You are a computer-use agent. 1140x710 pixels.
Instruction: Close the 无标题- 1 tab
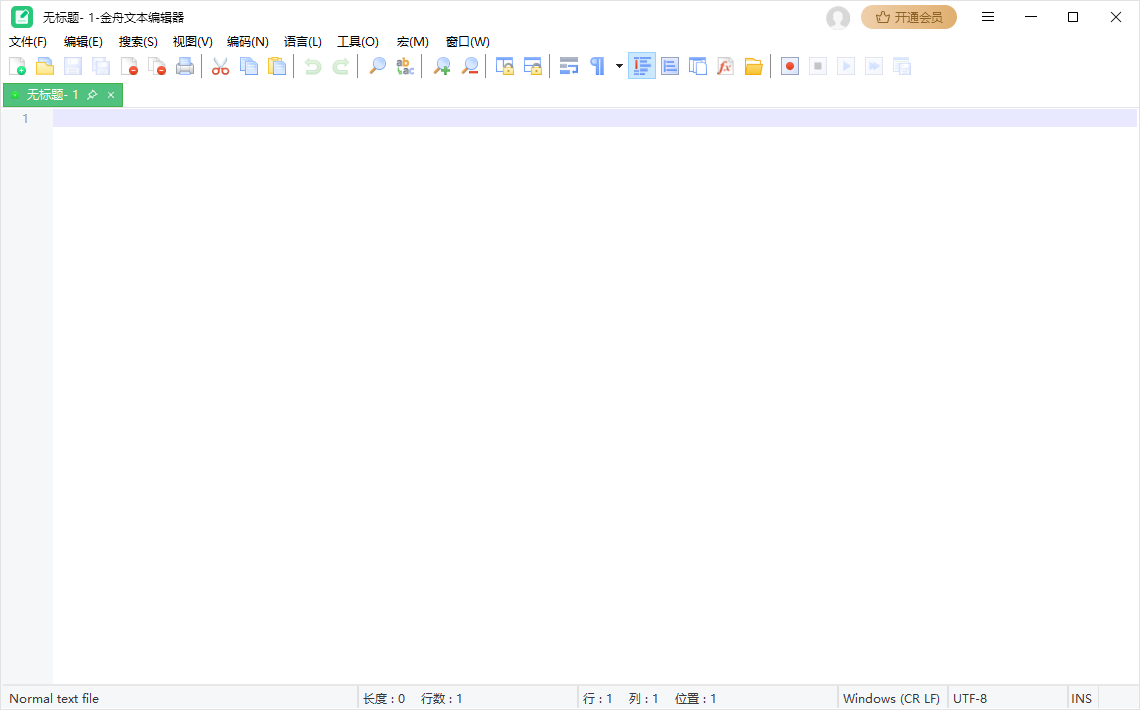pos(111,95)
